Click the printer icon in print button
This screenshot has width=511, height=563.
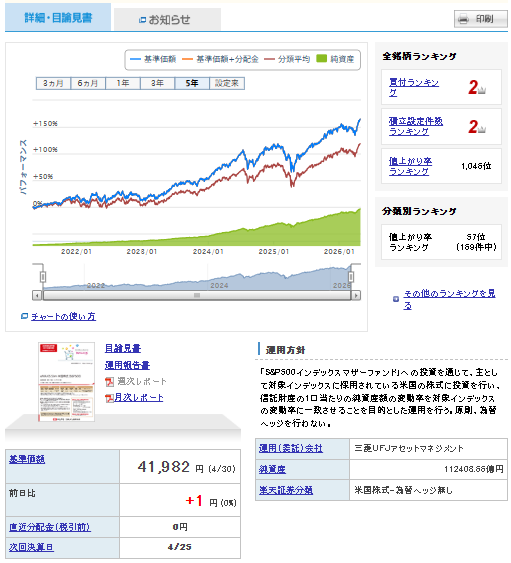pos(463,19)
